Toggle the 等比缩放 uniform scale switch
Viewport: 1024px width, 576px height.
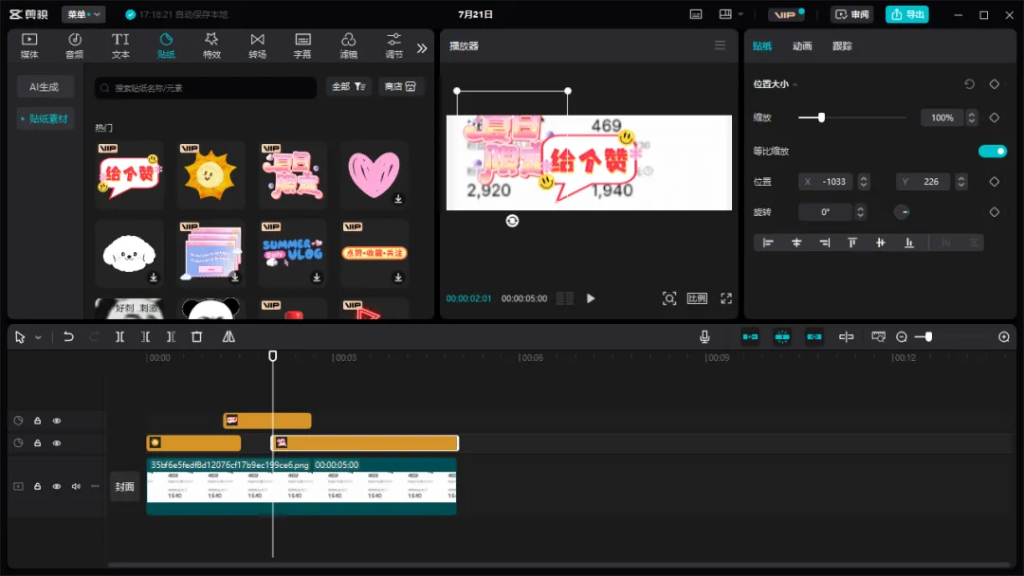pyautogui.click(x=992, y=151)
